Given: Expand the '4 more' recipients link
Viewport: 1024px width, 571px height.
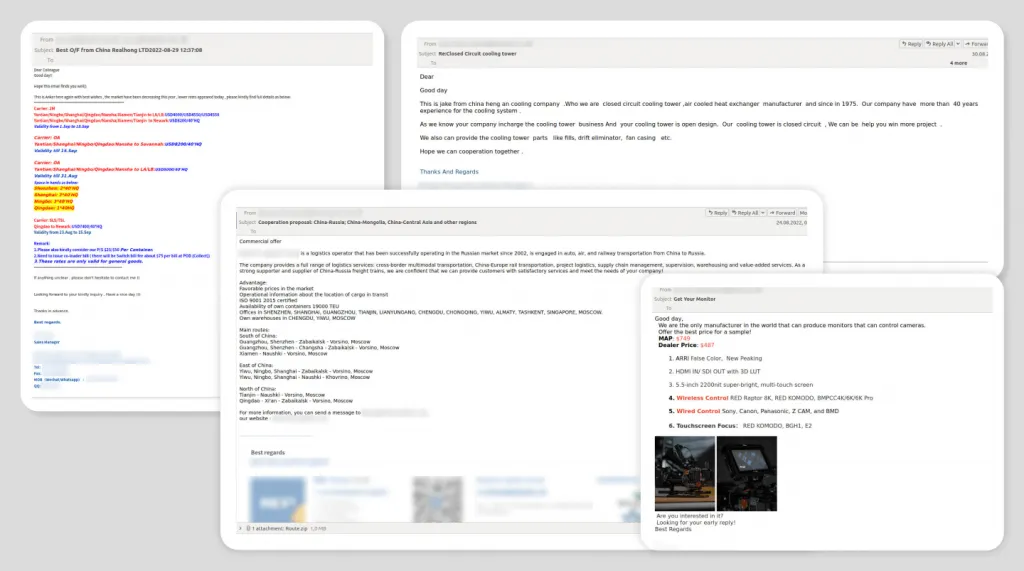Looking at the screenshot, I should pos(958,62).
